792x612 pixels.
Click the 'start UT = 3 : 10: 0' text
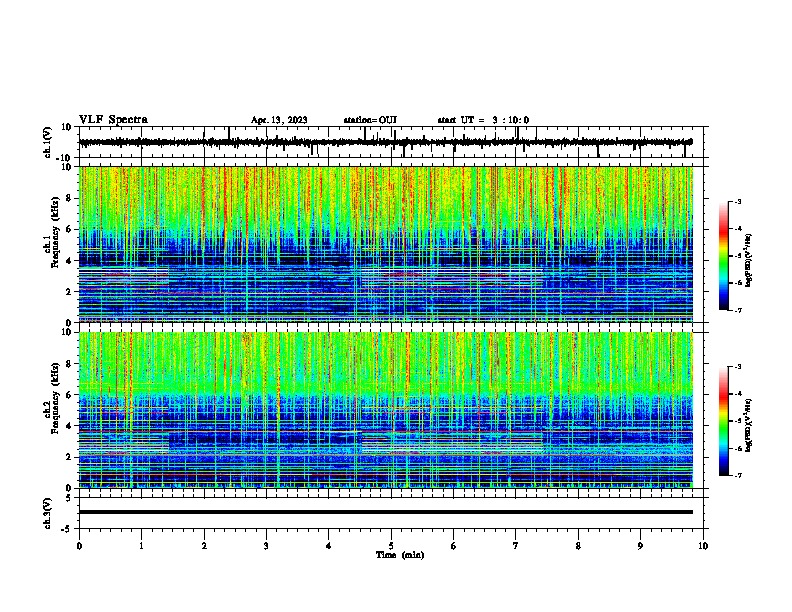coord(483,120)
